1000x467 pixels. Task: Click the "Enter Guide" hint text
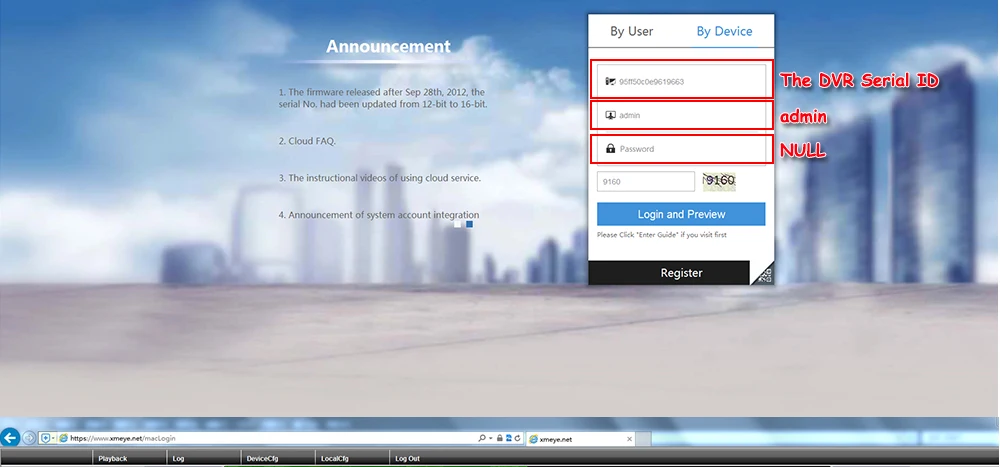coord(661,235)
